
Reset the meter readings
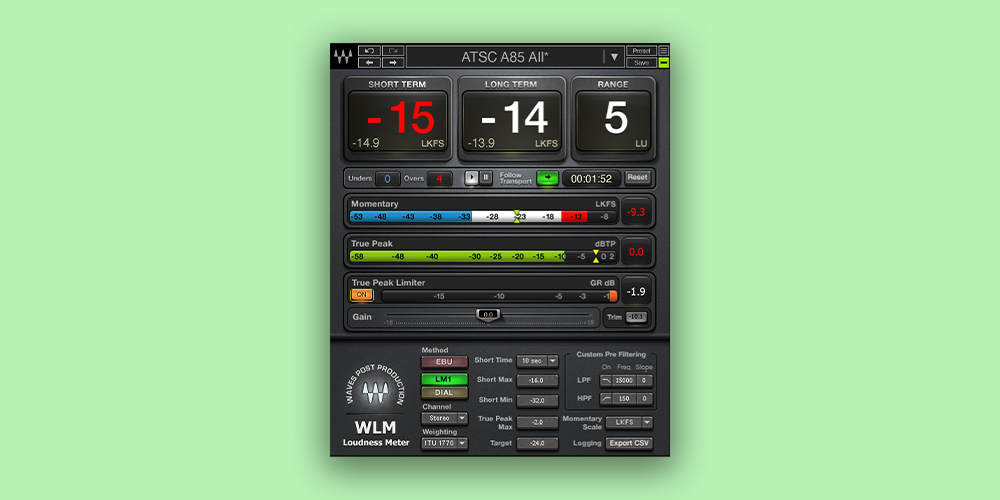[638, 178]
